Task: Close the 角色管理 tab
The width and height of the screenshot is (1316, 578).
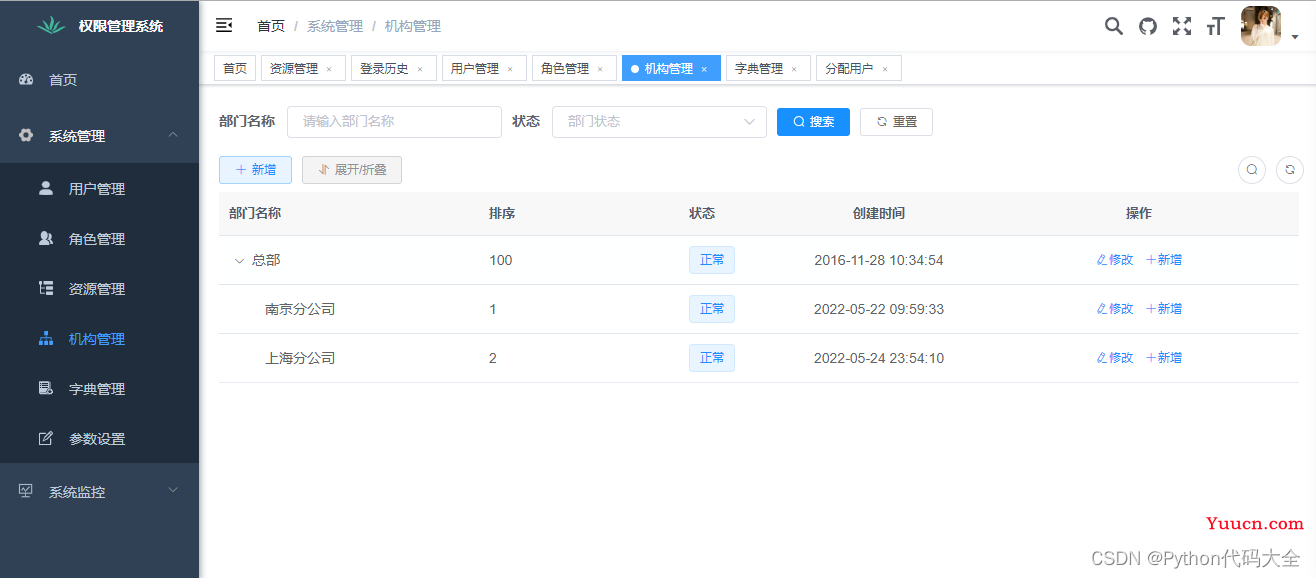Action: (600, 69)
